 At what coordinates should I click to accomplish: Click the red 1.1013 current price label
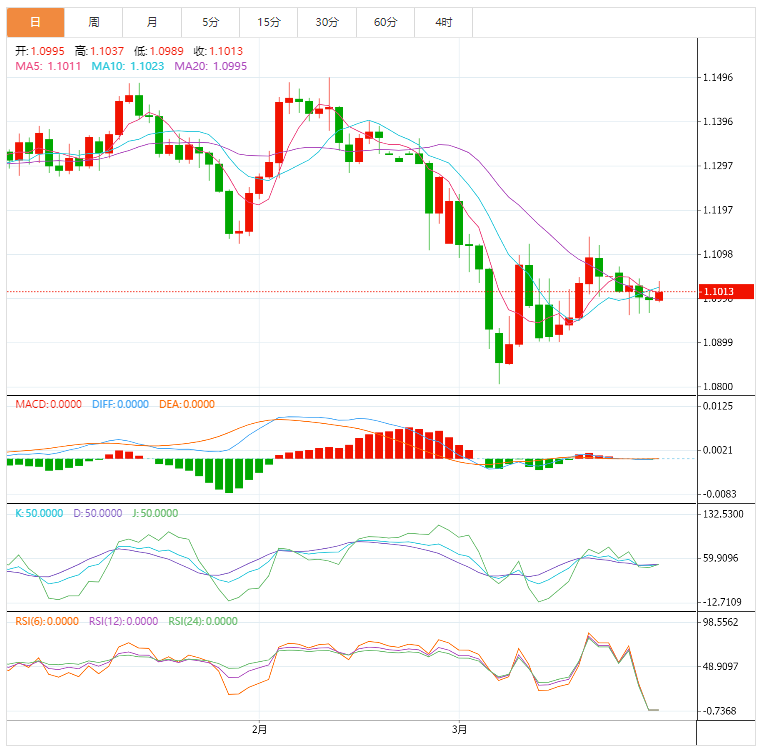click(726, 292)
